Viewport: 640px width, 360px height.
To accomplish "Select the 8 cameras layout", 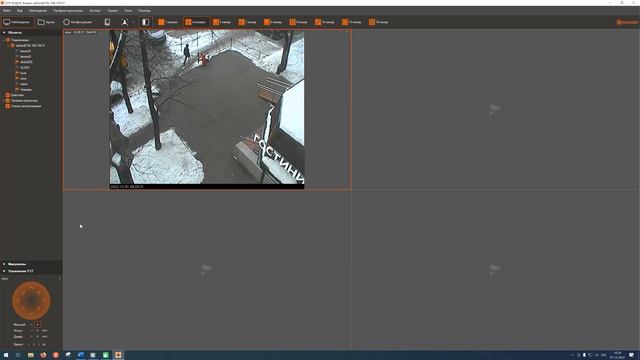I will pyautogui.click(x=273, y=22).
